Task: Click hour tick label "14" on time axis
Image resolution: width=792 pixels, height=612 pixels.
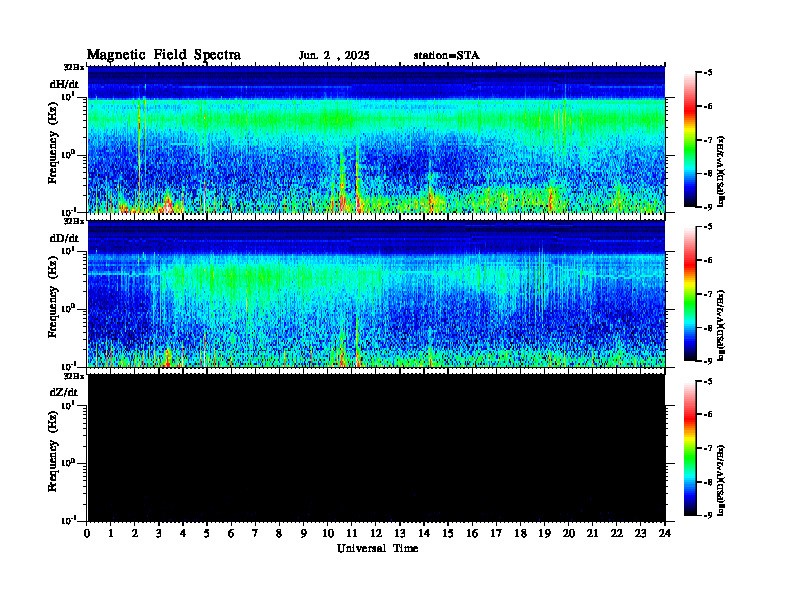Action: [424, 534]
